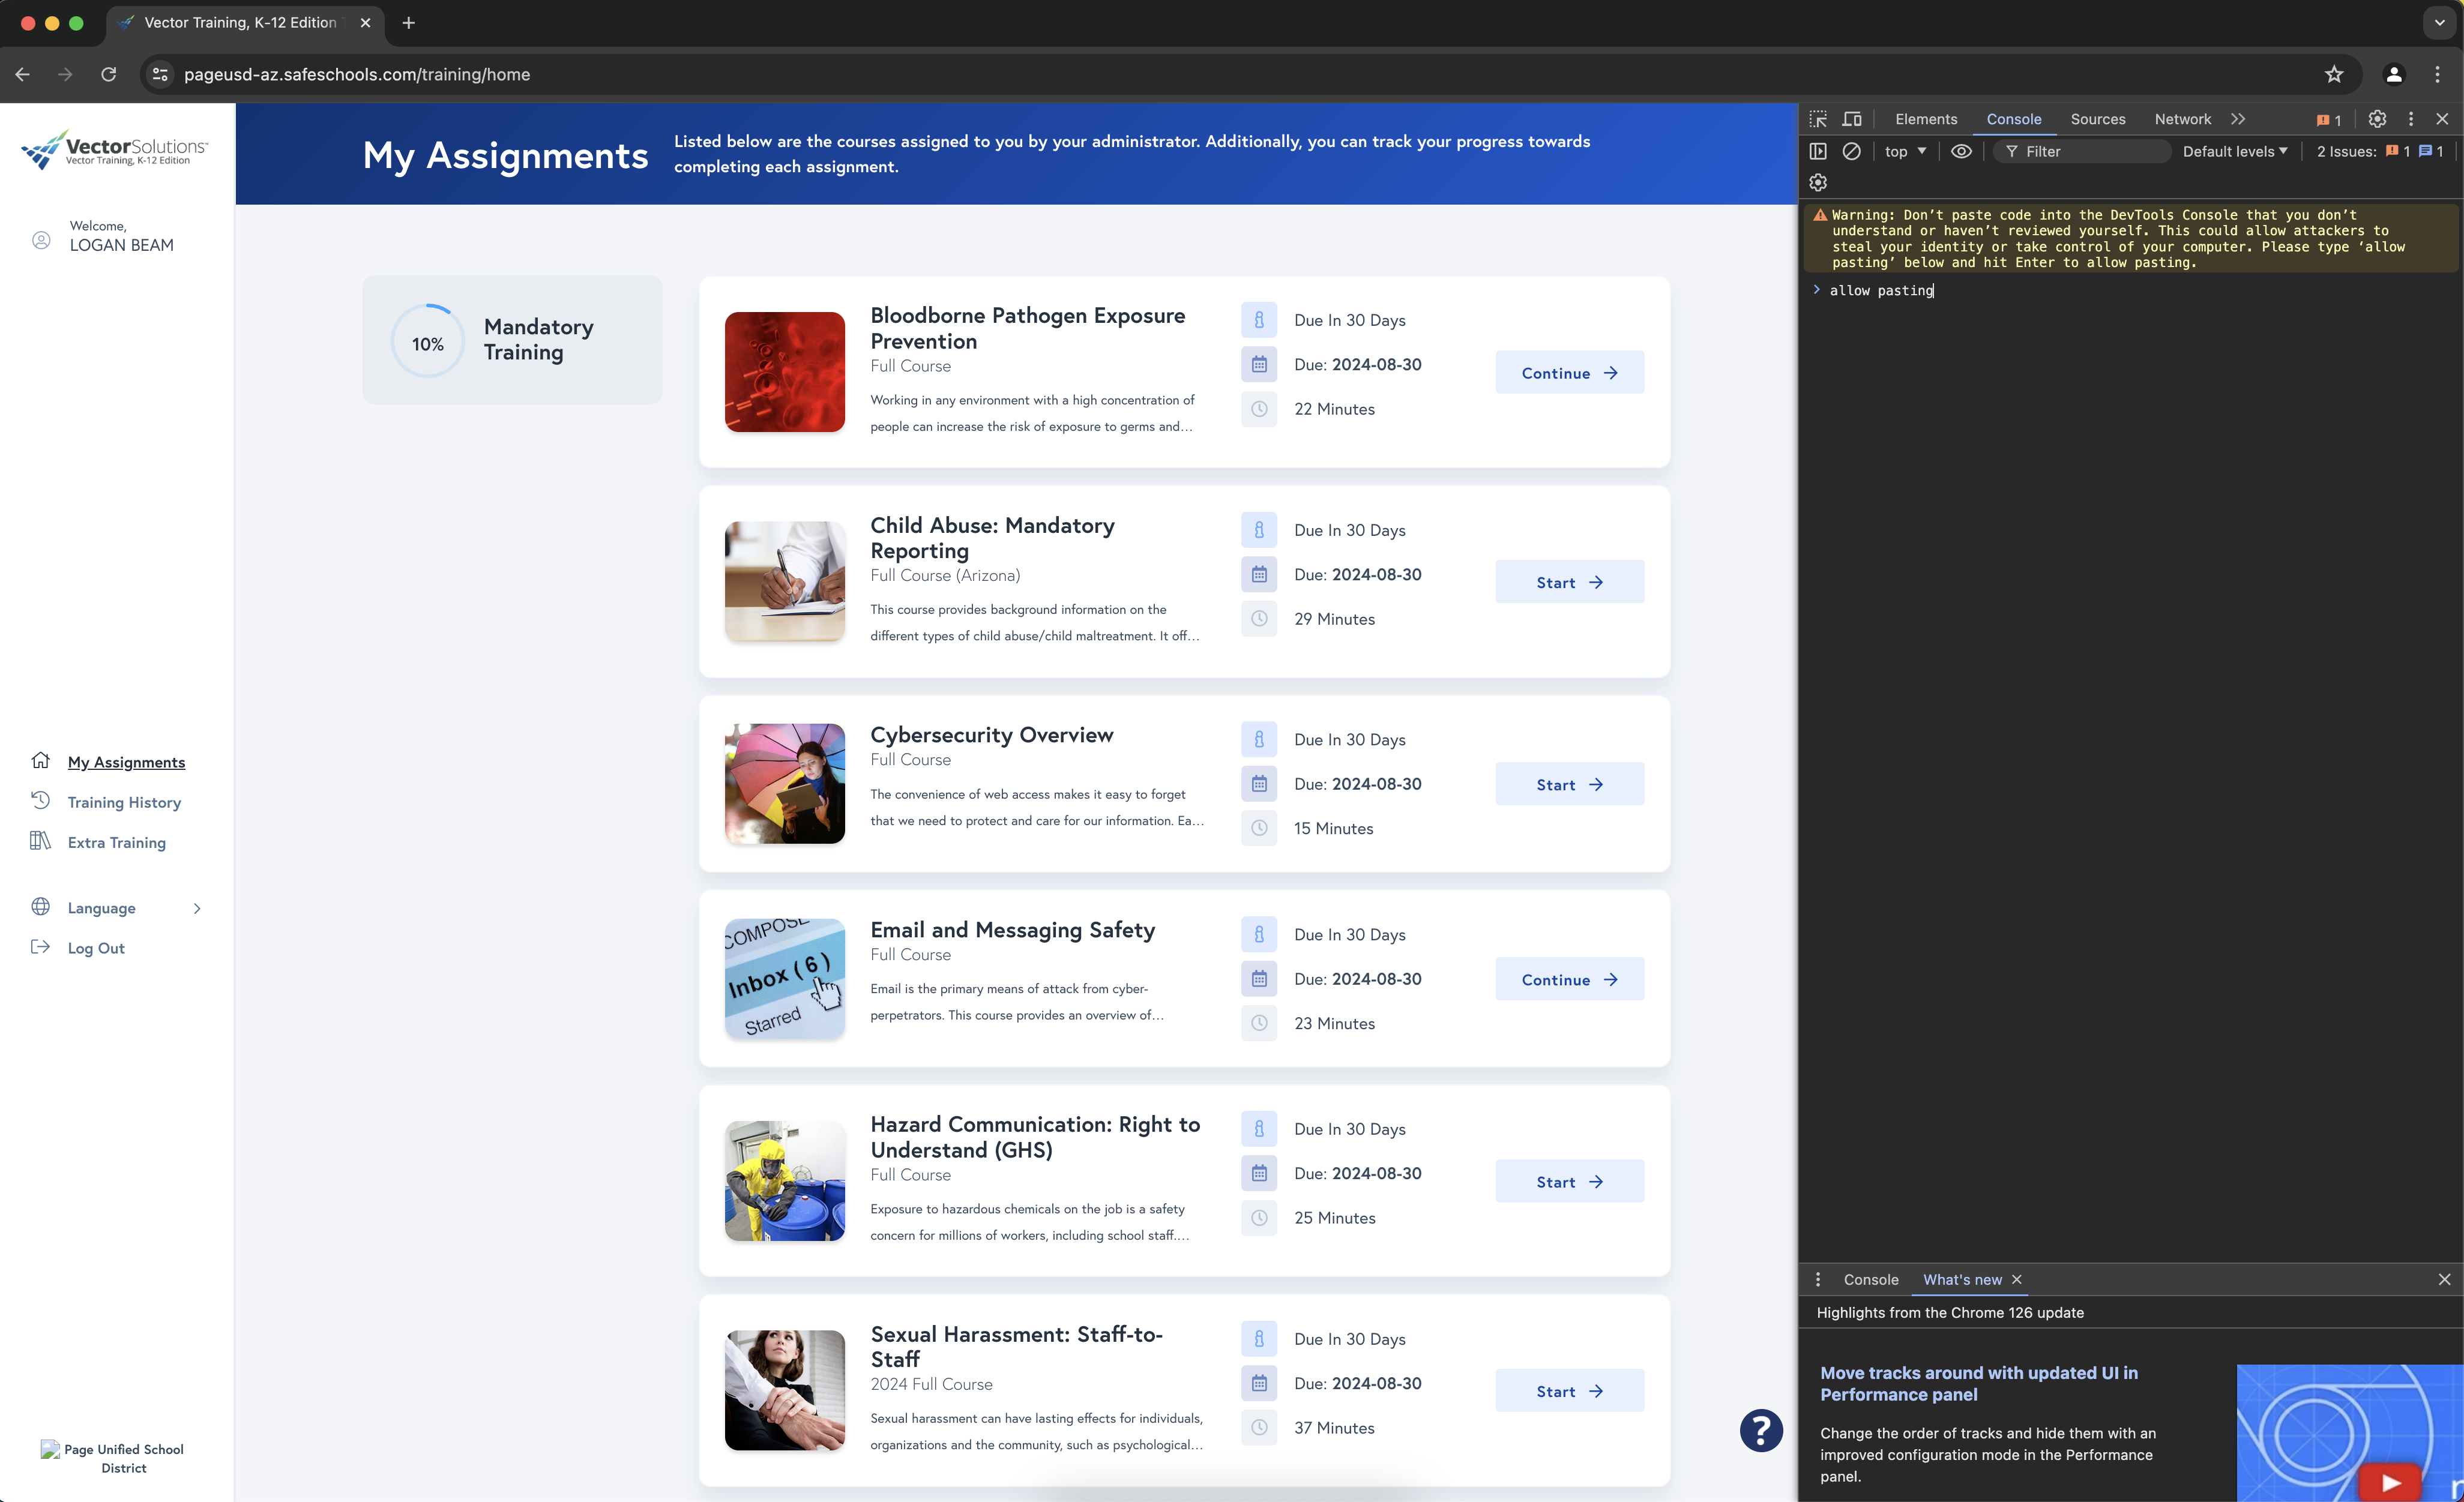The height and width of the screenshot is (1502, 2464).
Task: Click the Language globe icon
Action: tap(40, 906)
